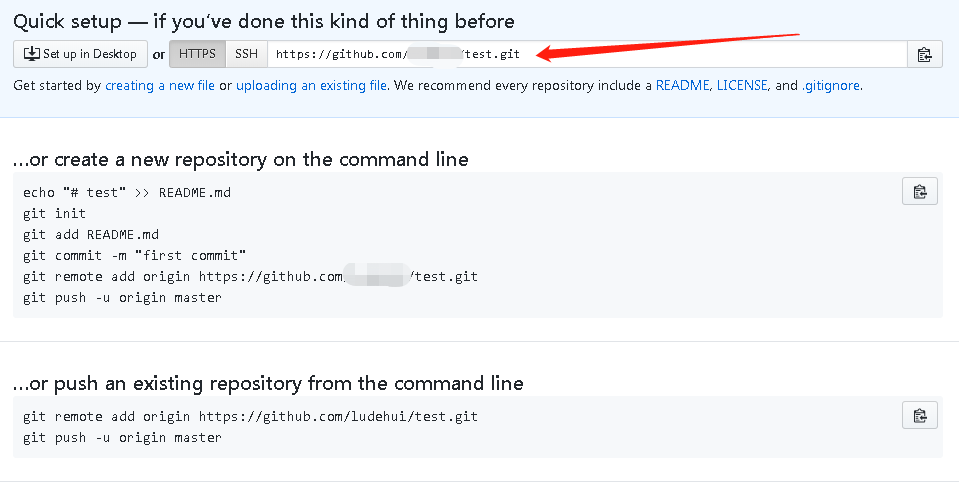959x493 pixels.
Task: Copy the new repository commands clipboard icon
Action: (919, 191)
